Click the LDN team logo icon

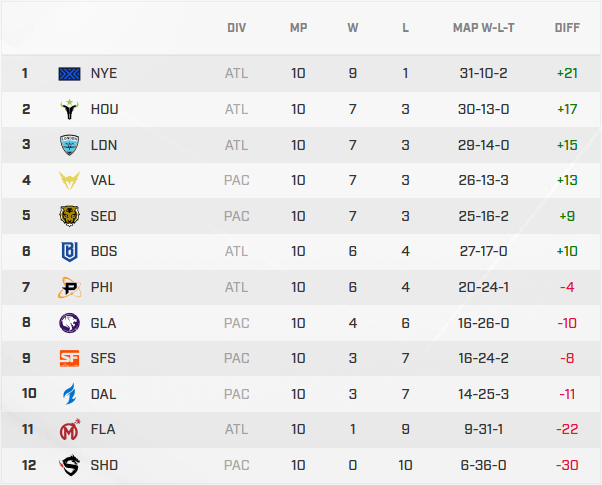[69, 145]
